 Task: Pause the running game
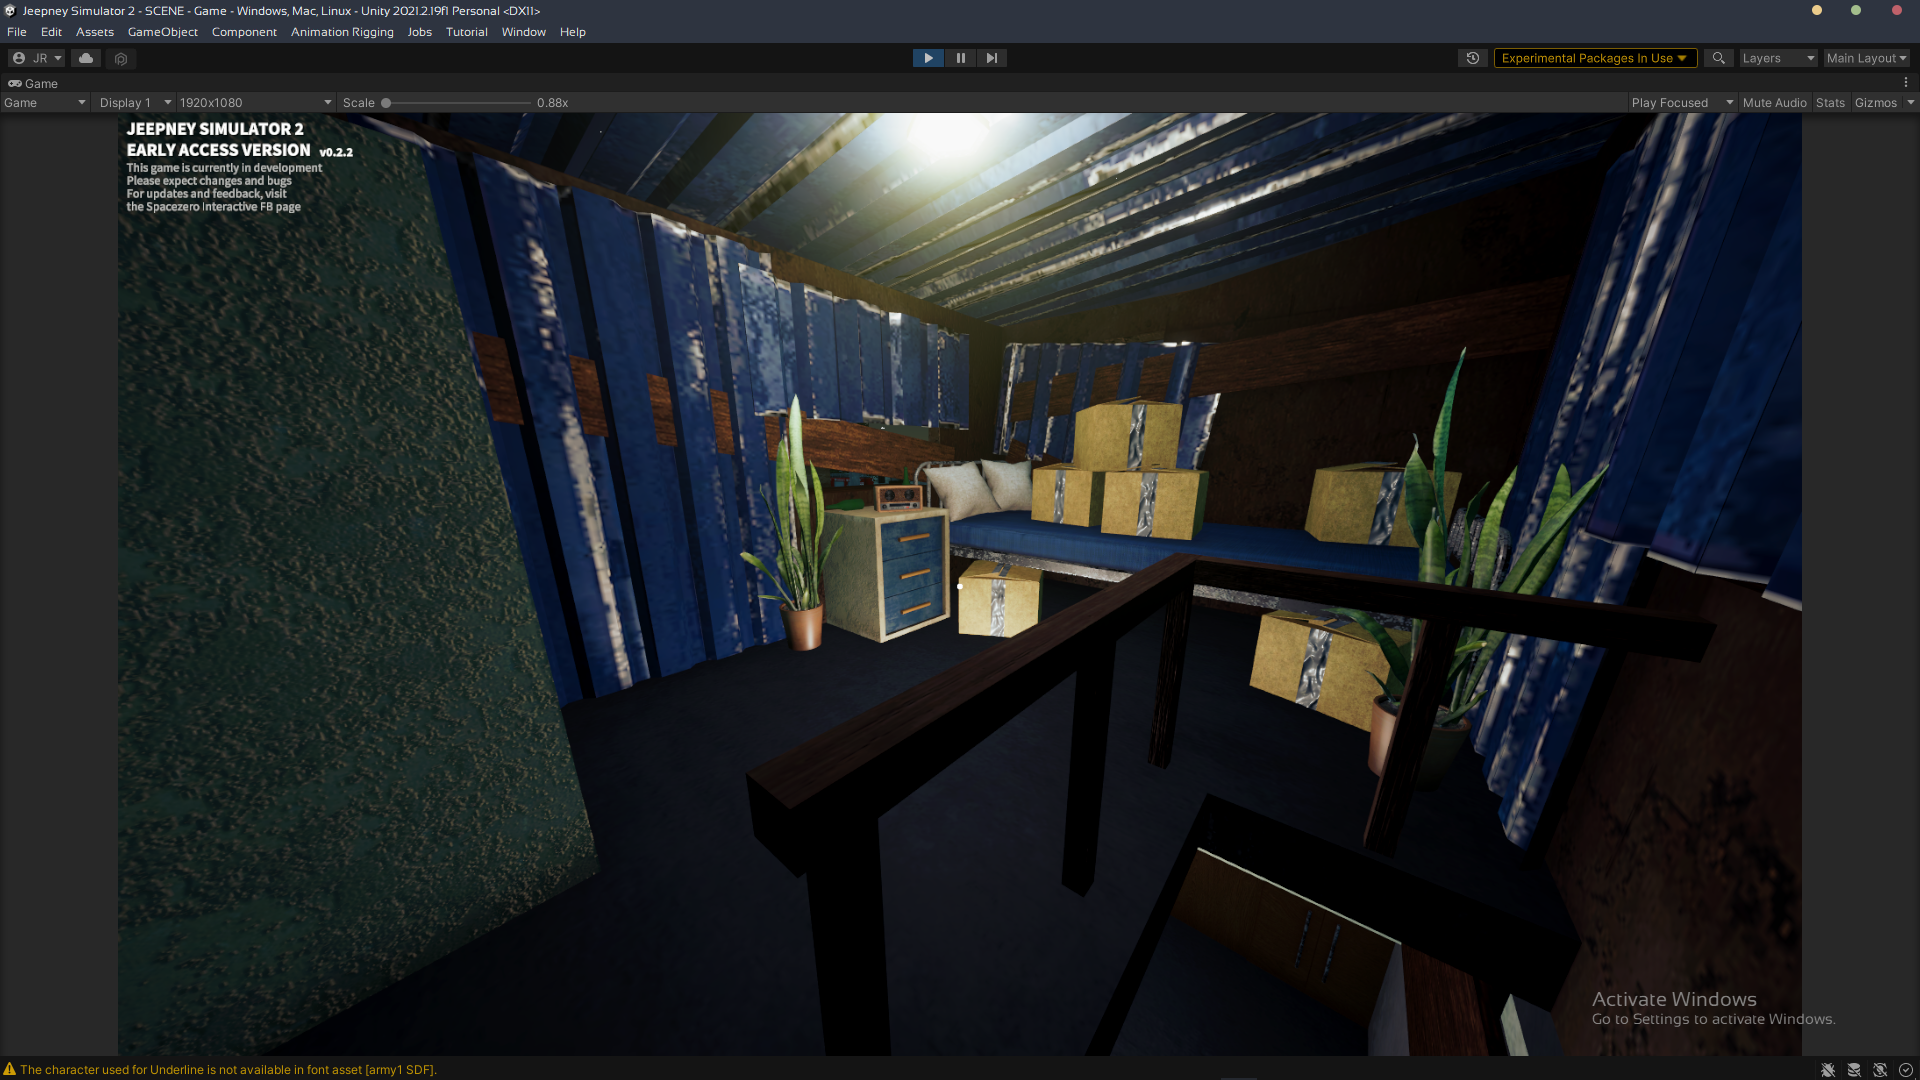click(960, 58)
